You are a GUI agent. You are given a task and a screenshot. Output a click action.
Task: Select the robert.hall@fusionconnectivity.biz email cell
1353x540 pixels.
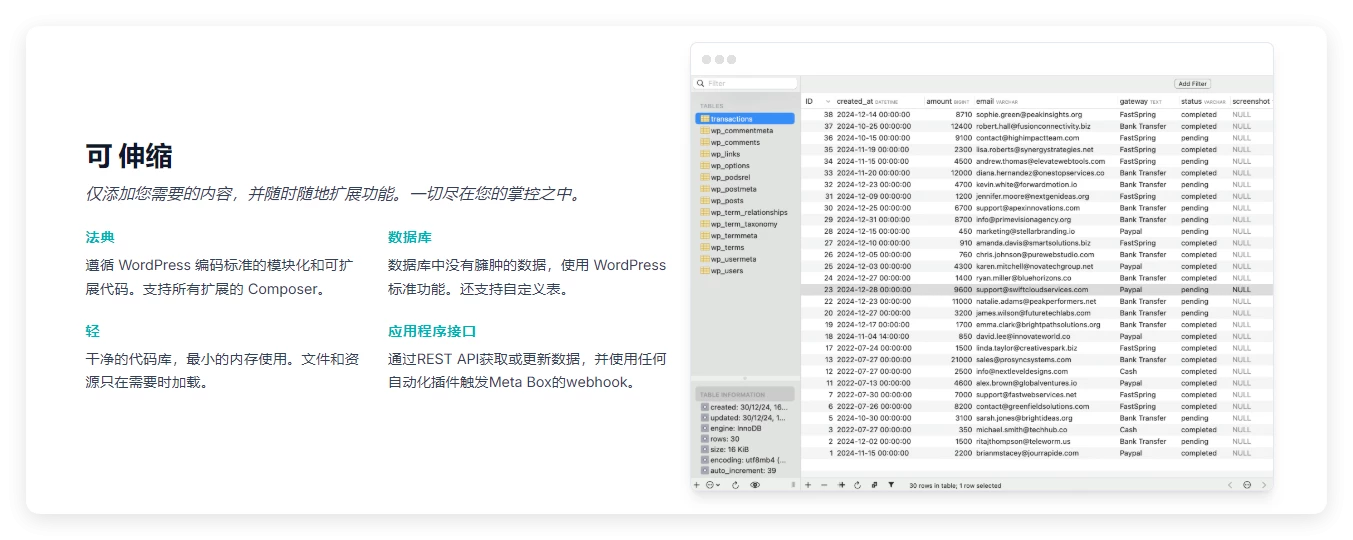coord(1033,127)
